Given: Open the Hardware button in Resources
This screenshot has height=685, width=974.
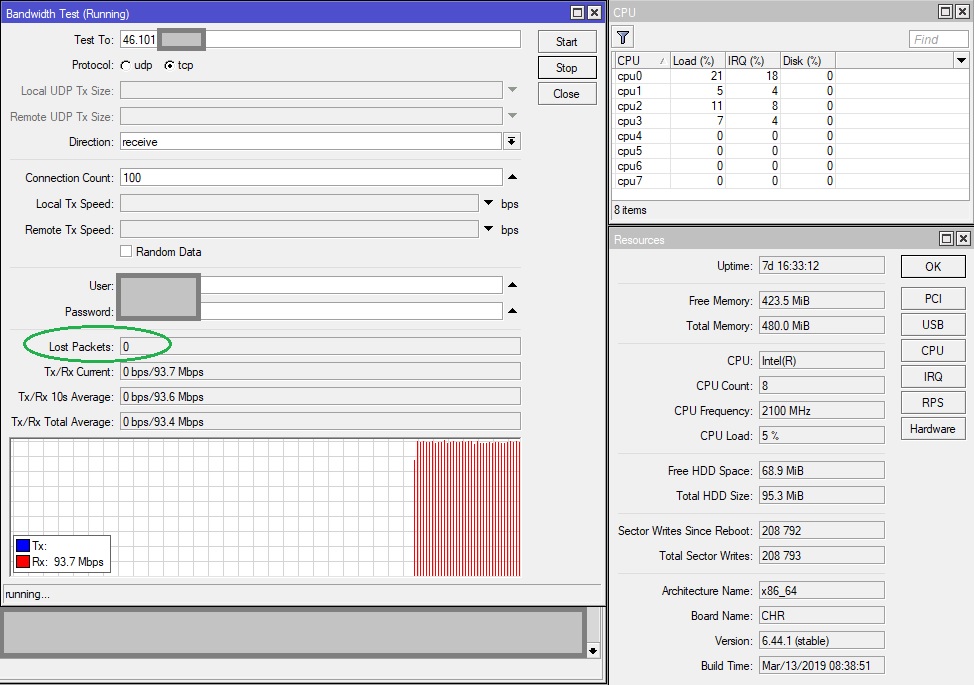Looking at the screenshot, I should [x=933, y=429].
